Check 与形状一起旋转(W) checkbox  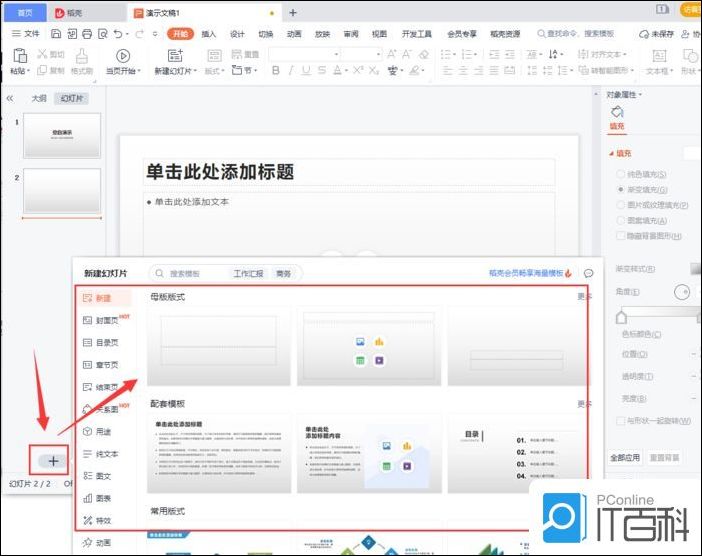click(x=621, y=420)
